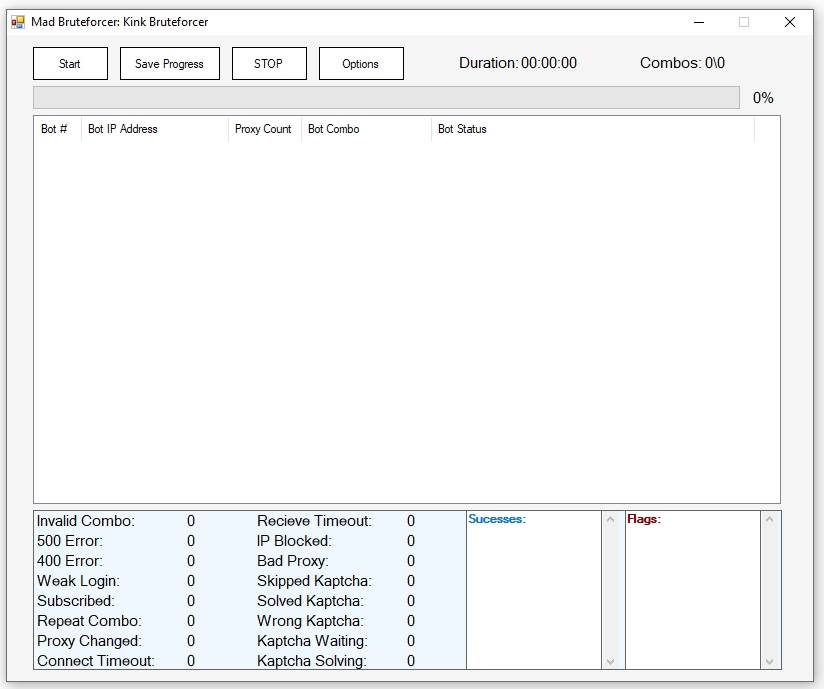
Task: Click the Start button
Action: (x=70, y=64)
